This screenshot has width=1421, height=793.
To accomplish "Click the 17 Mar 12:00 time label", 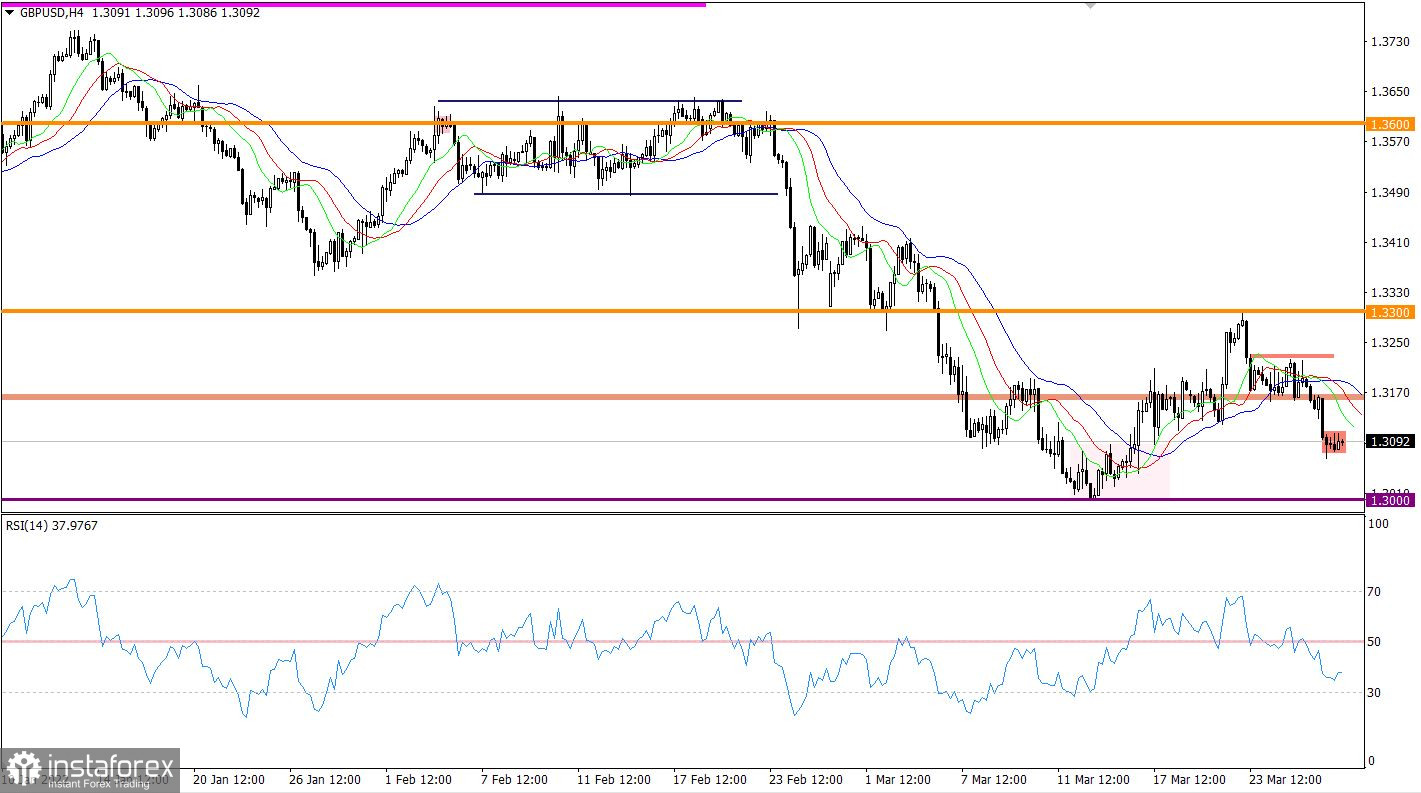I will point(1191,779).
